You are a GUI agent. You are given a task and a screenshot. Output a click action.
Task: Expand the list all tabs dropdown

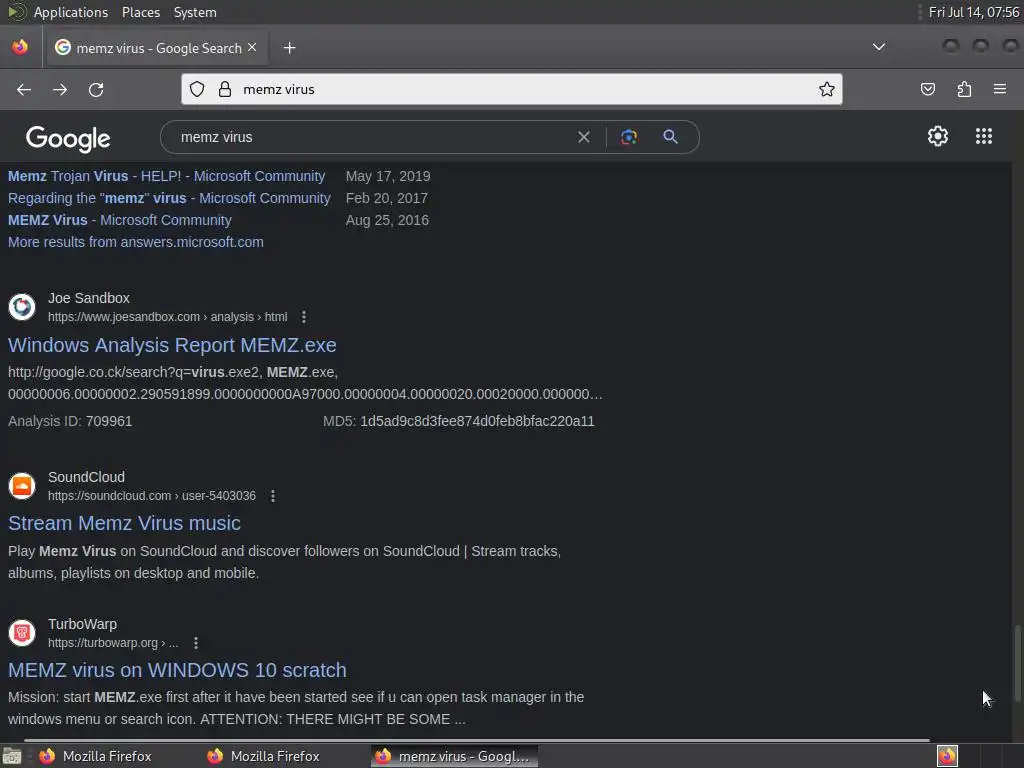point(879,47)
